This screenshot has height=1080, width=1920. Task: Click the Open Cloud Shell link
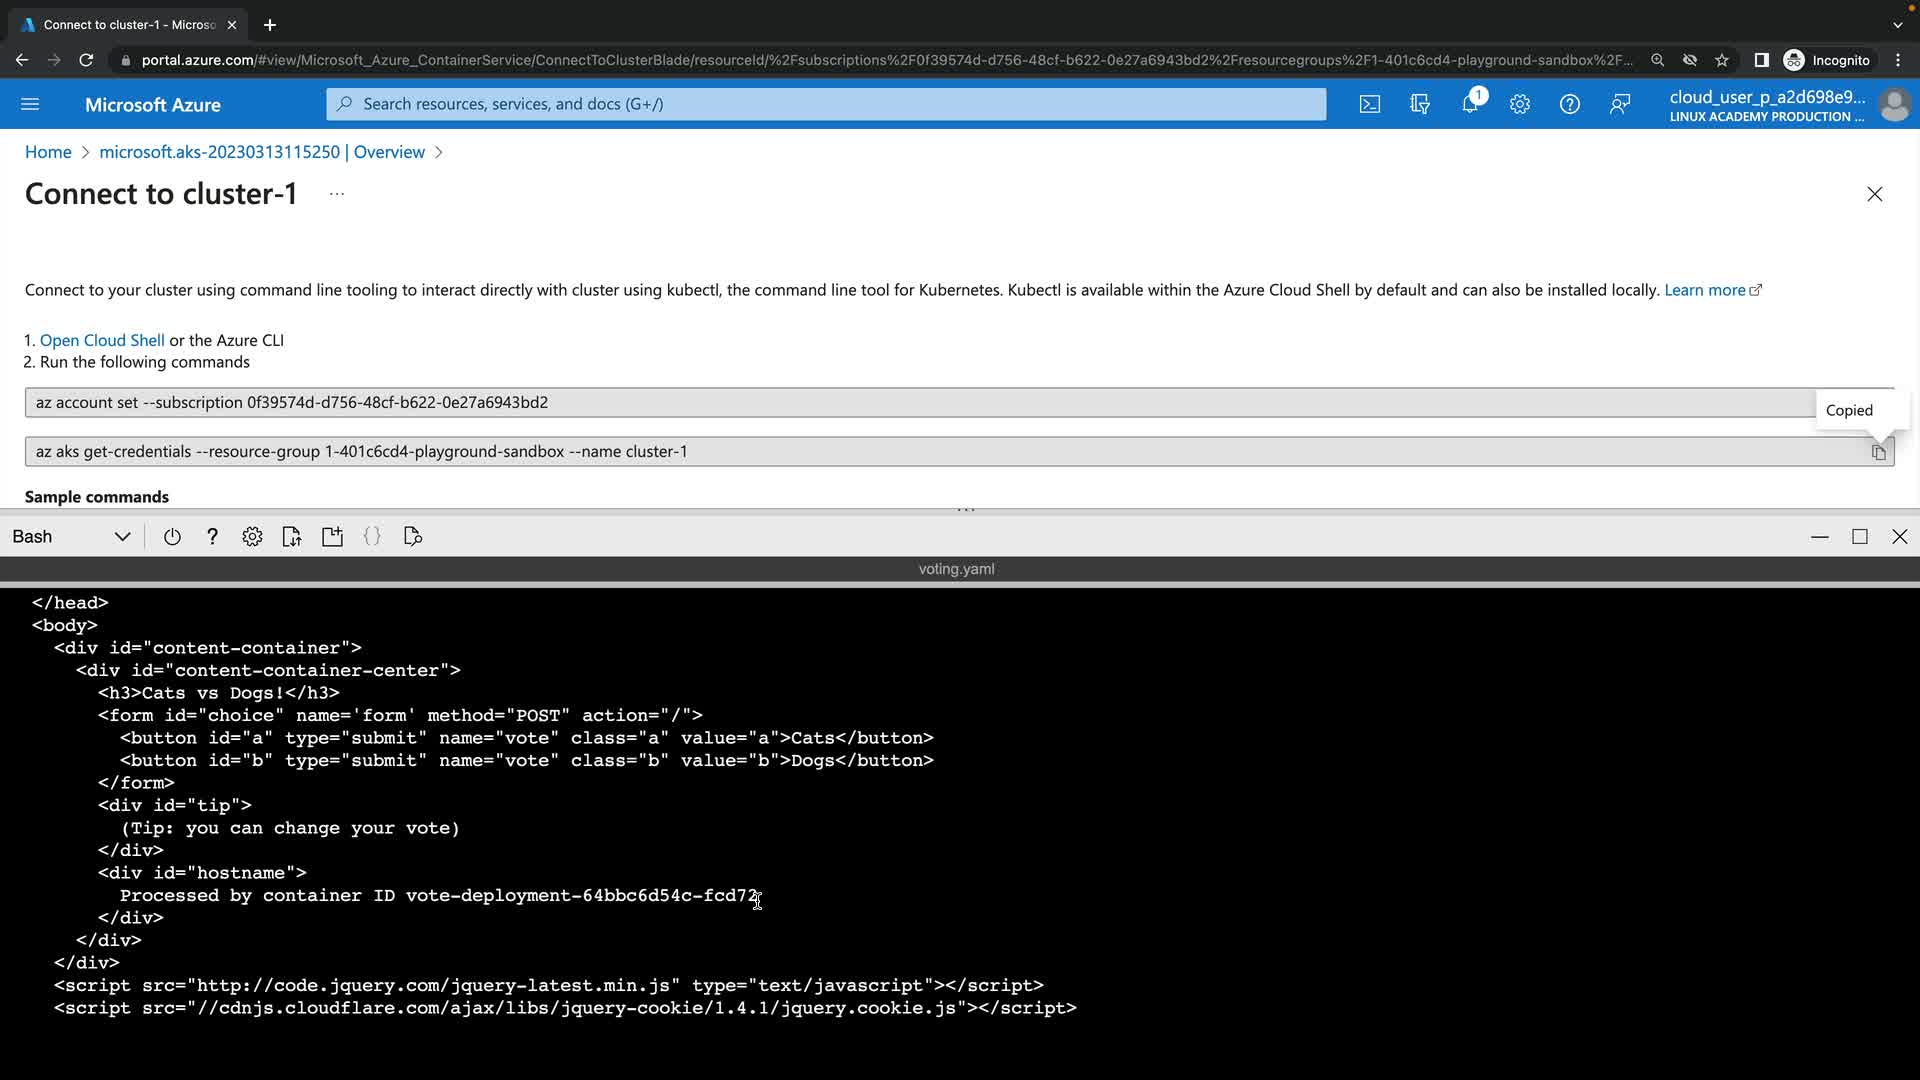102,340
